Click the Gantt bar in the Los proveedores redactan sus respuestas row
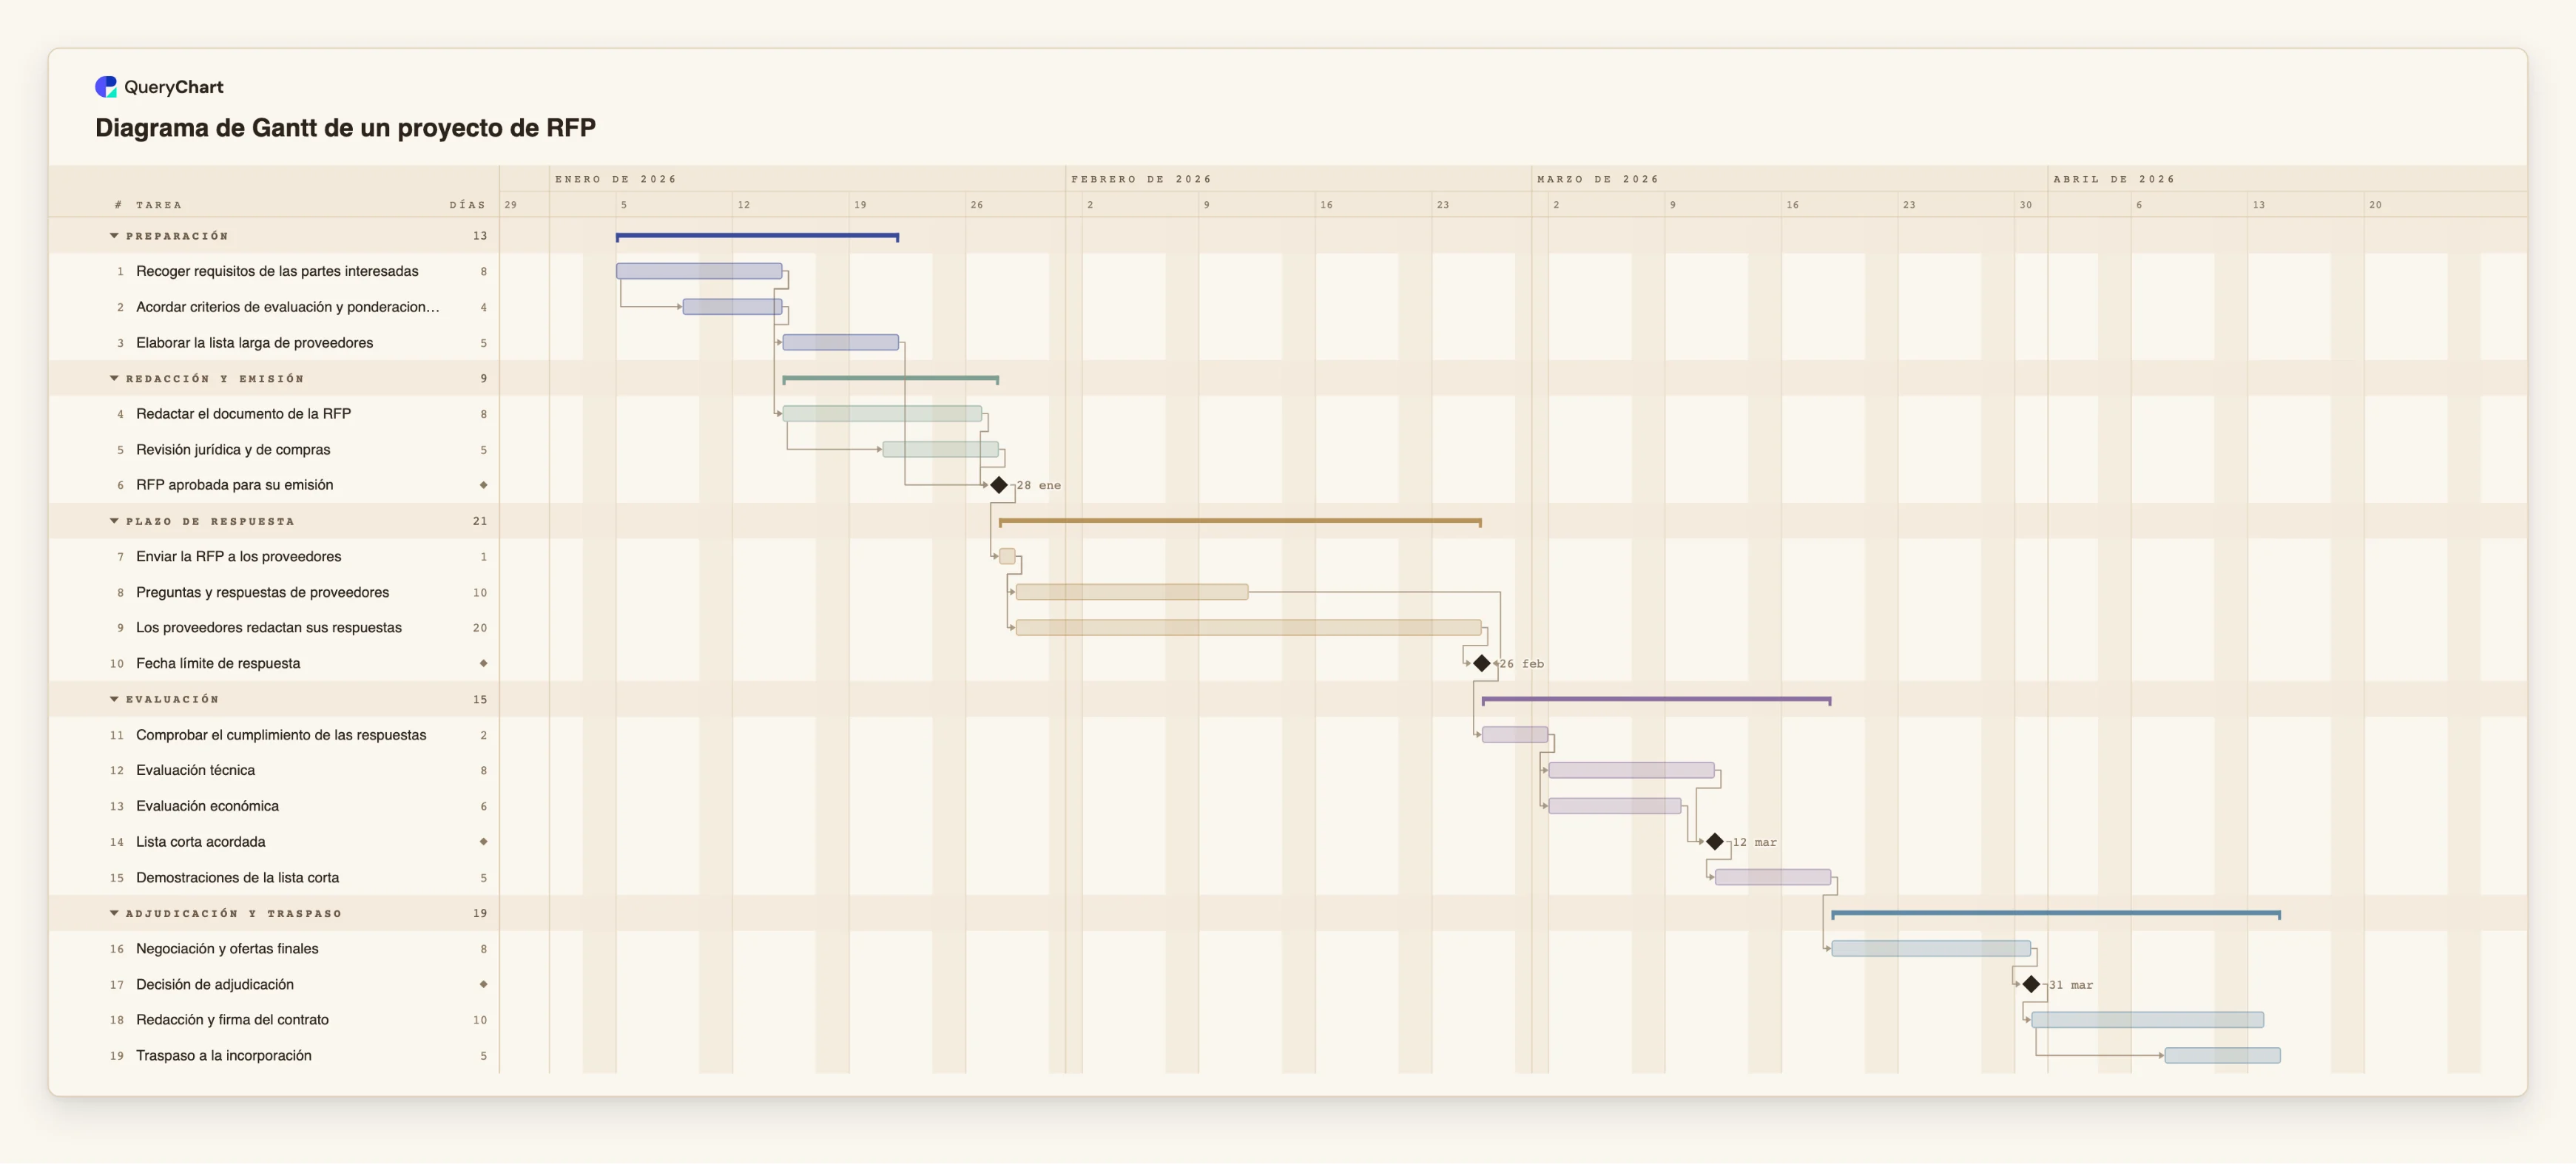This screenshot has height=1164, width=2576. (1248, 628)
